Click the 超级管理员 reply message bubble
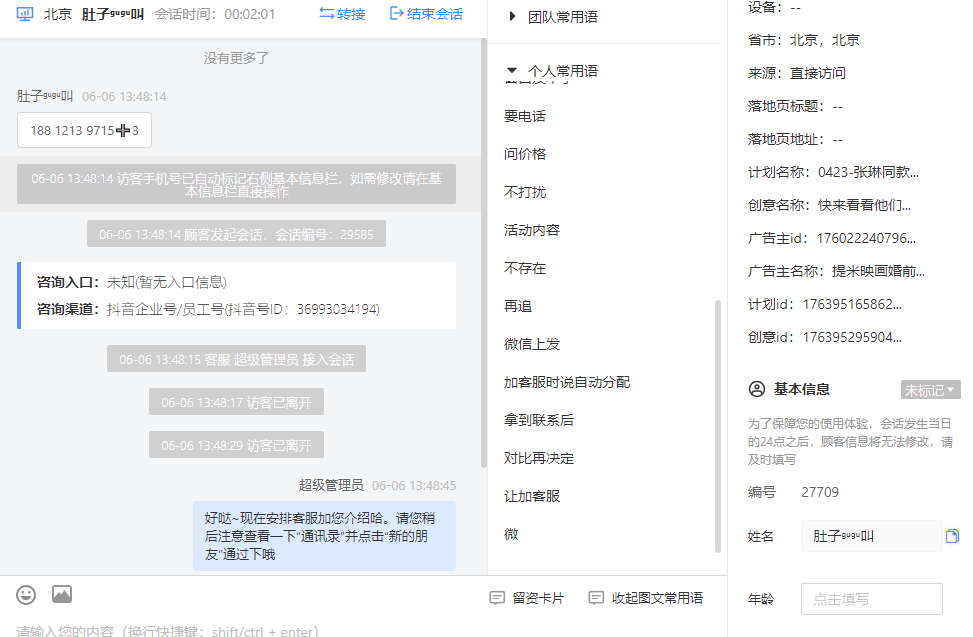The image size is (973, 637). pyautogui.click(x=324, y=536)
